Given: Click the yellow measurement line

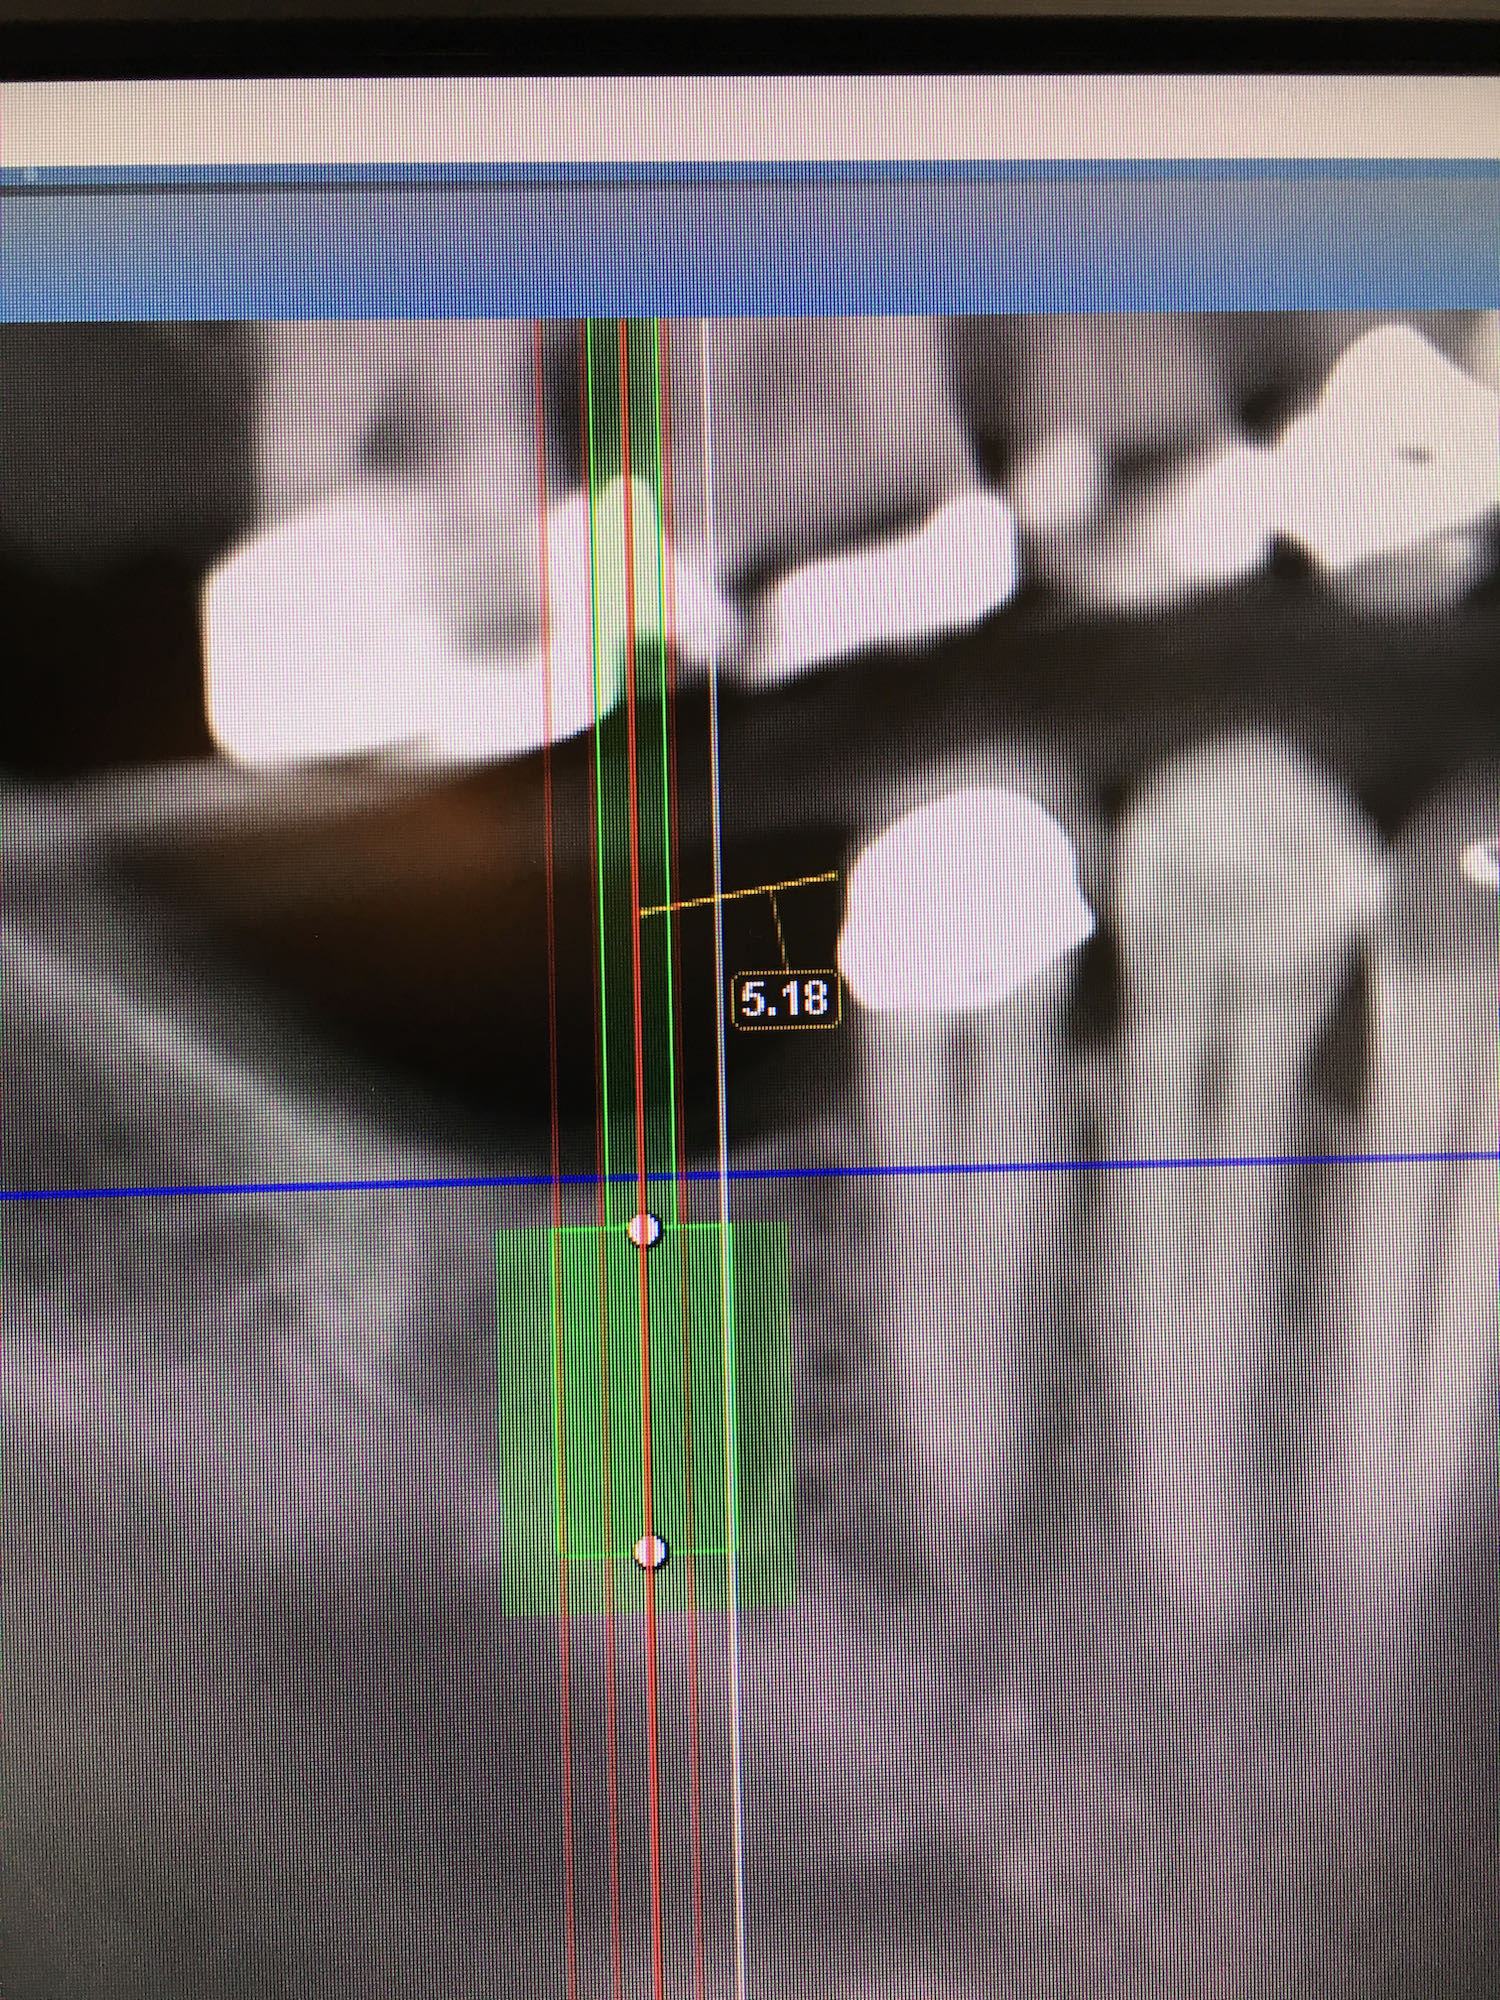Looking at the screenshot, I should (x=738, y=893).
